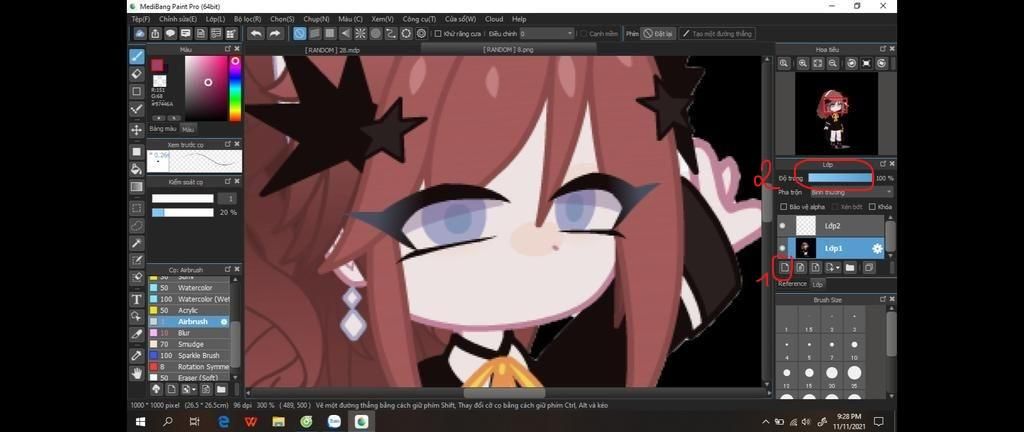
Task: Zoom out using the Navigator panel icon
Action: pos(833,63)
